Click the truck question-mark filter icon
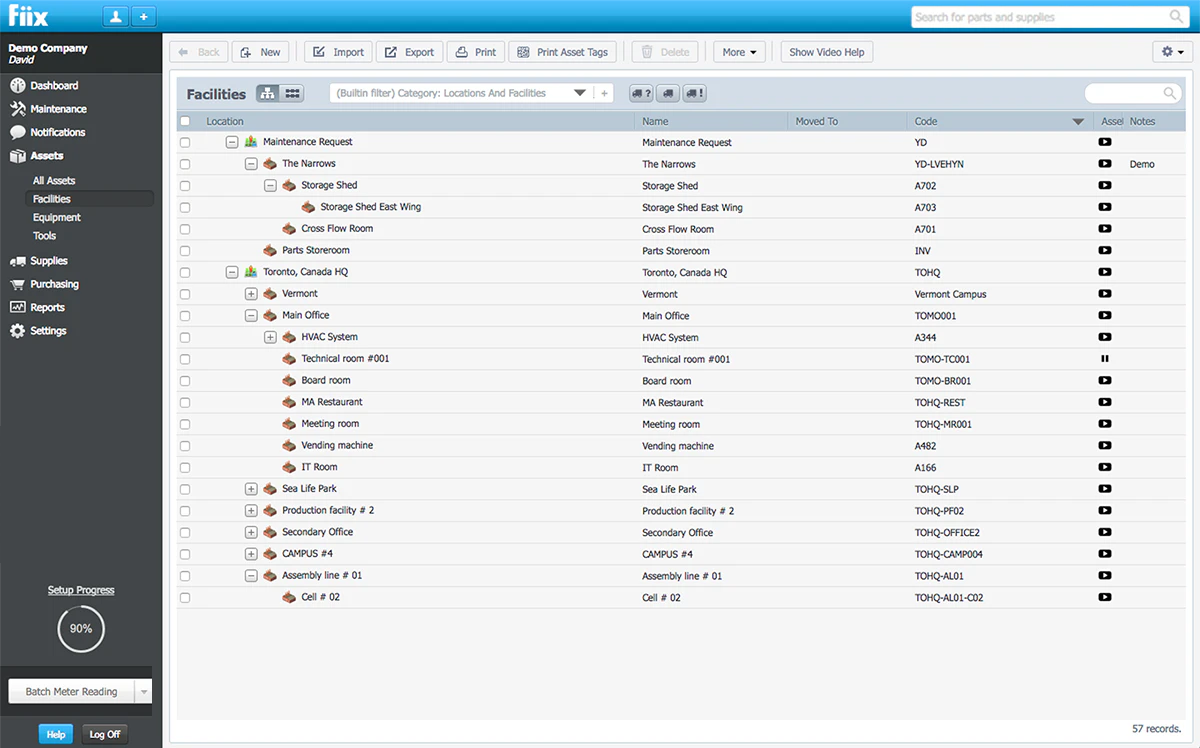Screen dimensions: 1200x748 click(x=641, y=93)
